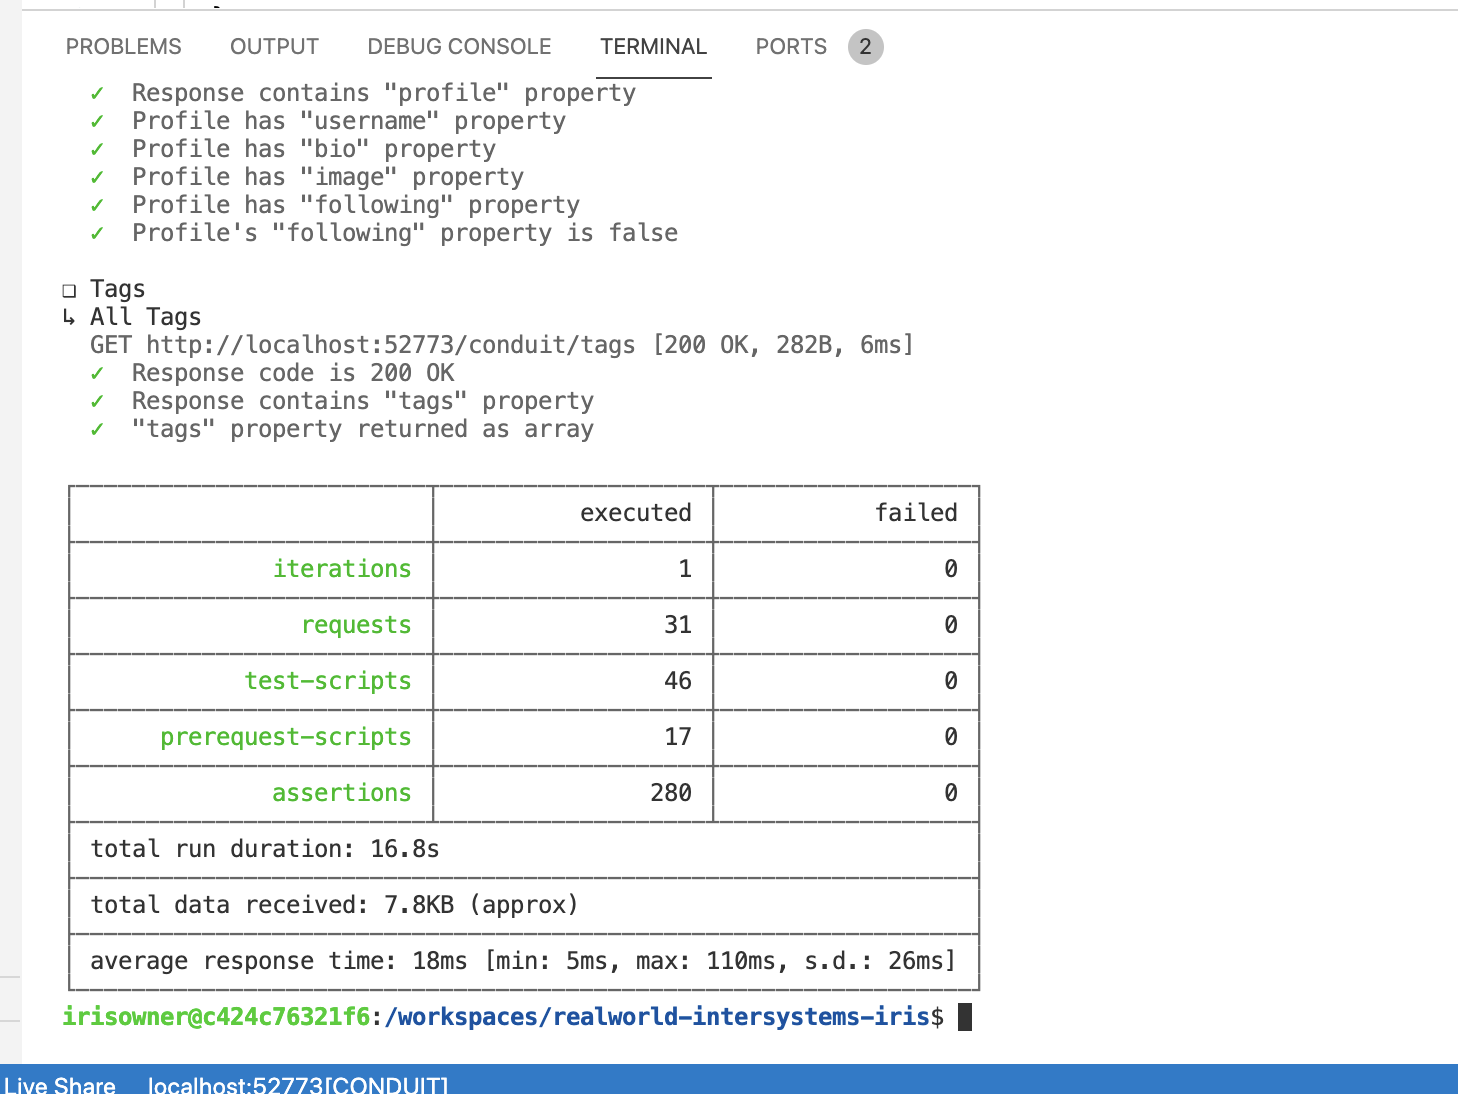This screenshot has width=1458, height=1094.
Task: Click the total run duration row
Action: coord(265,849)
